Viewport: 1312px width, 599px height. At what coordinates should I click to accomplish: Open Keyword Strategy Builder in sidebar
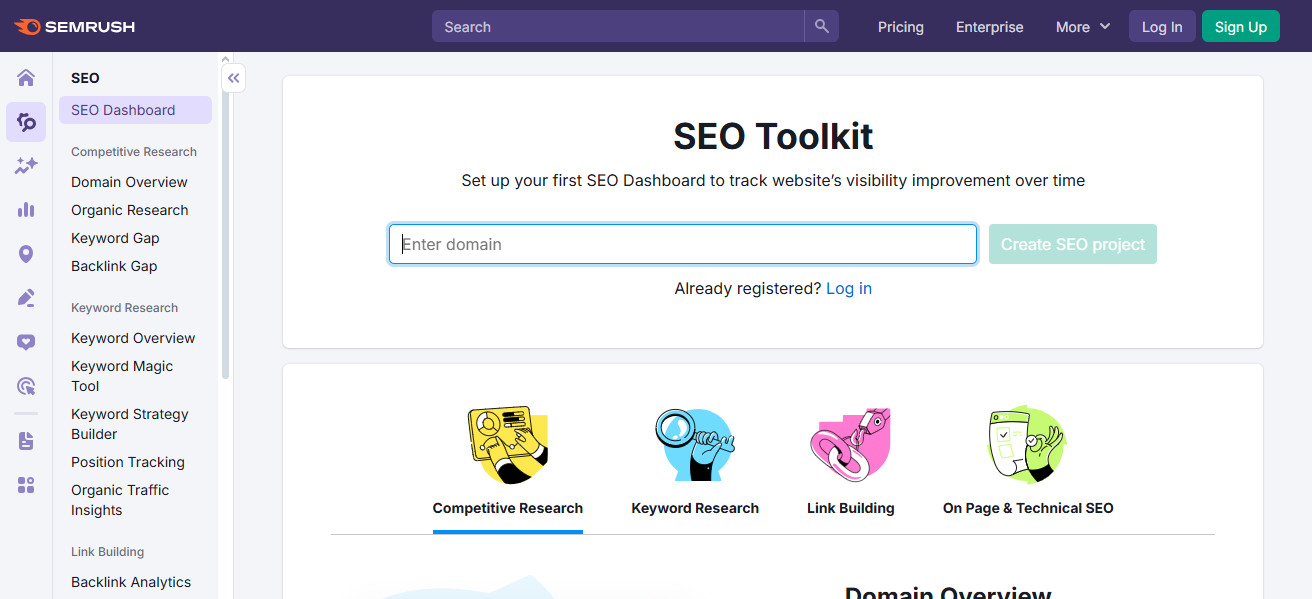(x=130, y=424)
